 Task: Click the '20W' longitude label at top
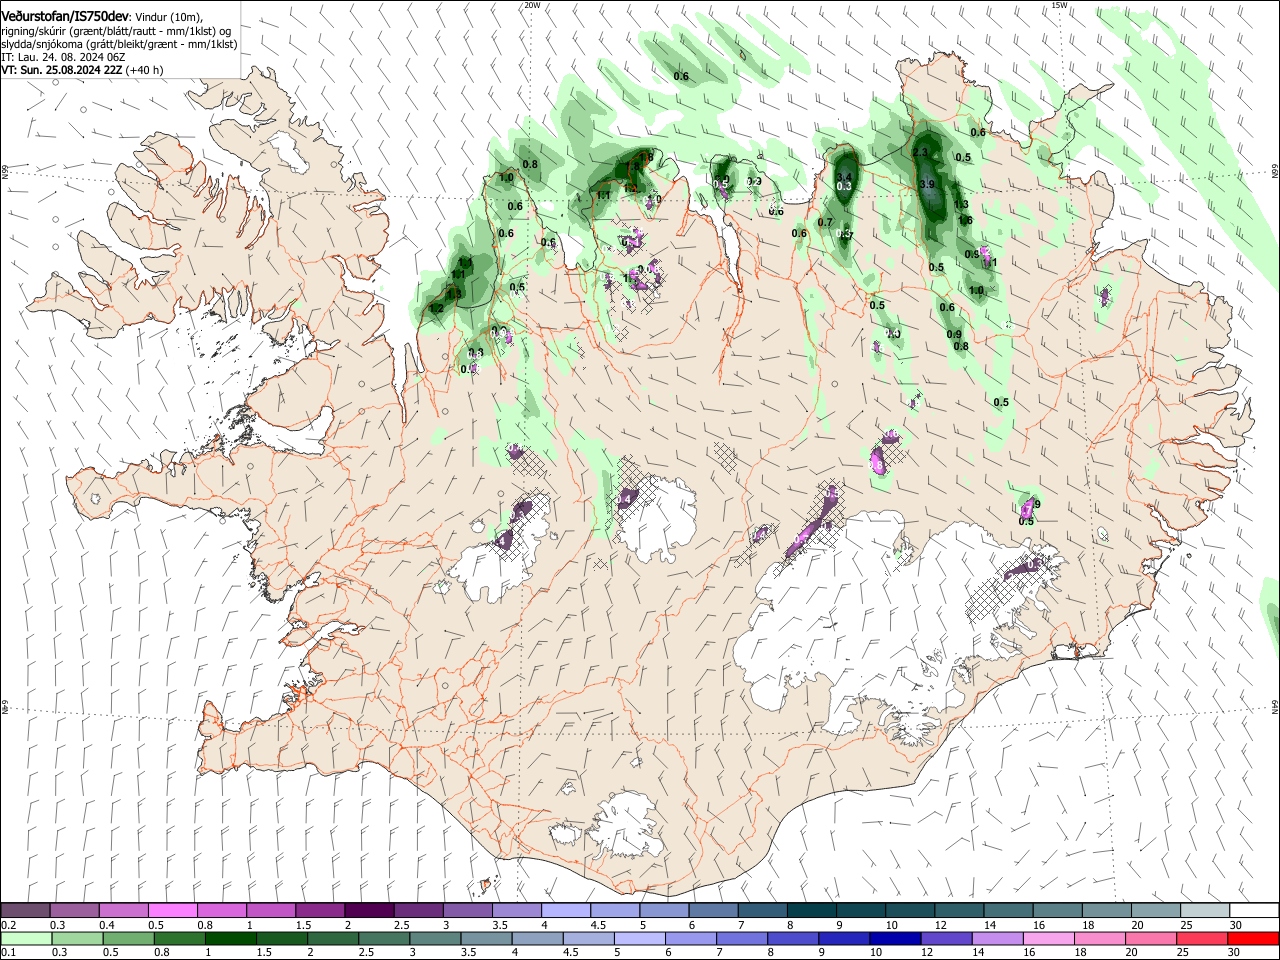(532, 5)
